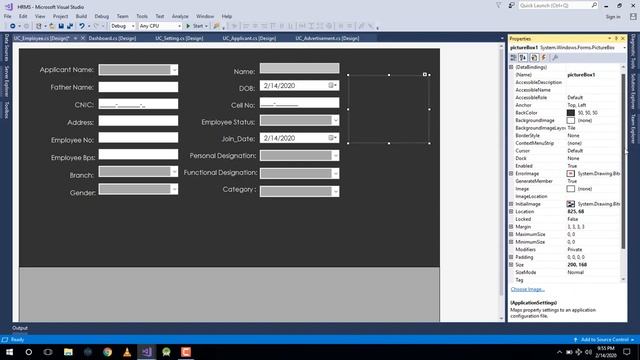Pin the Properties panel auto-hide icon
Viewport: 640px width, 360px height.
pyautogui.click(x=616, y=38)
